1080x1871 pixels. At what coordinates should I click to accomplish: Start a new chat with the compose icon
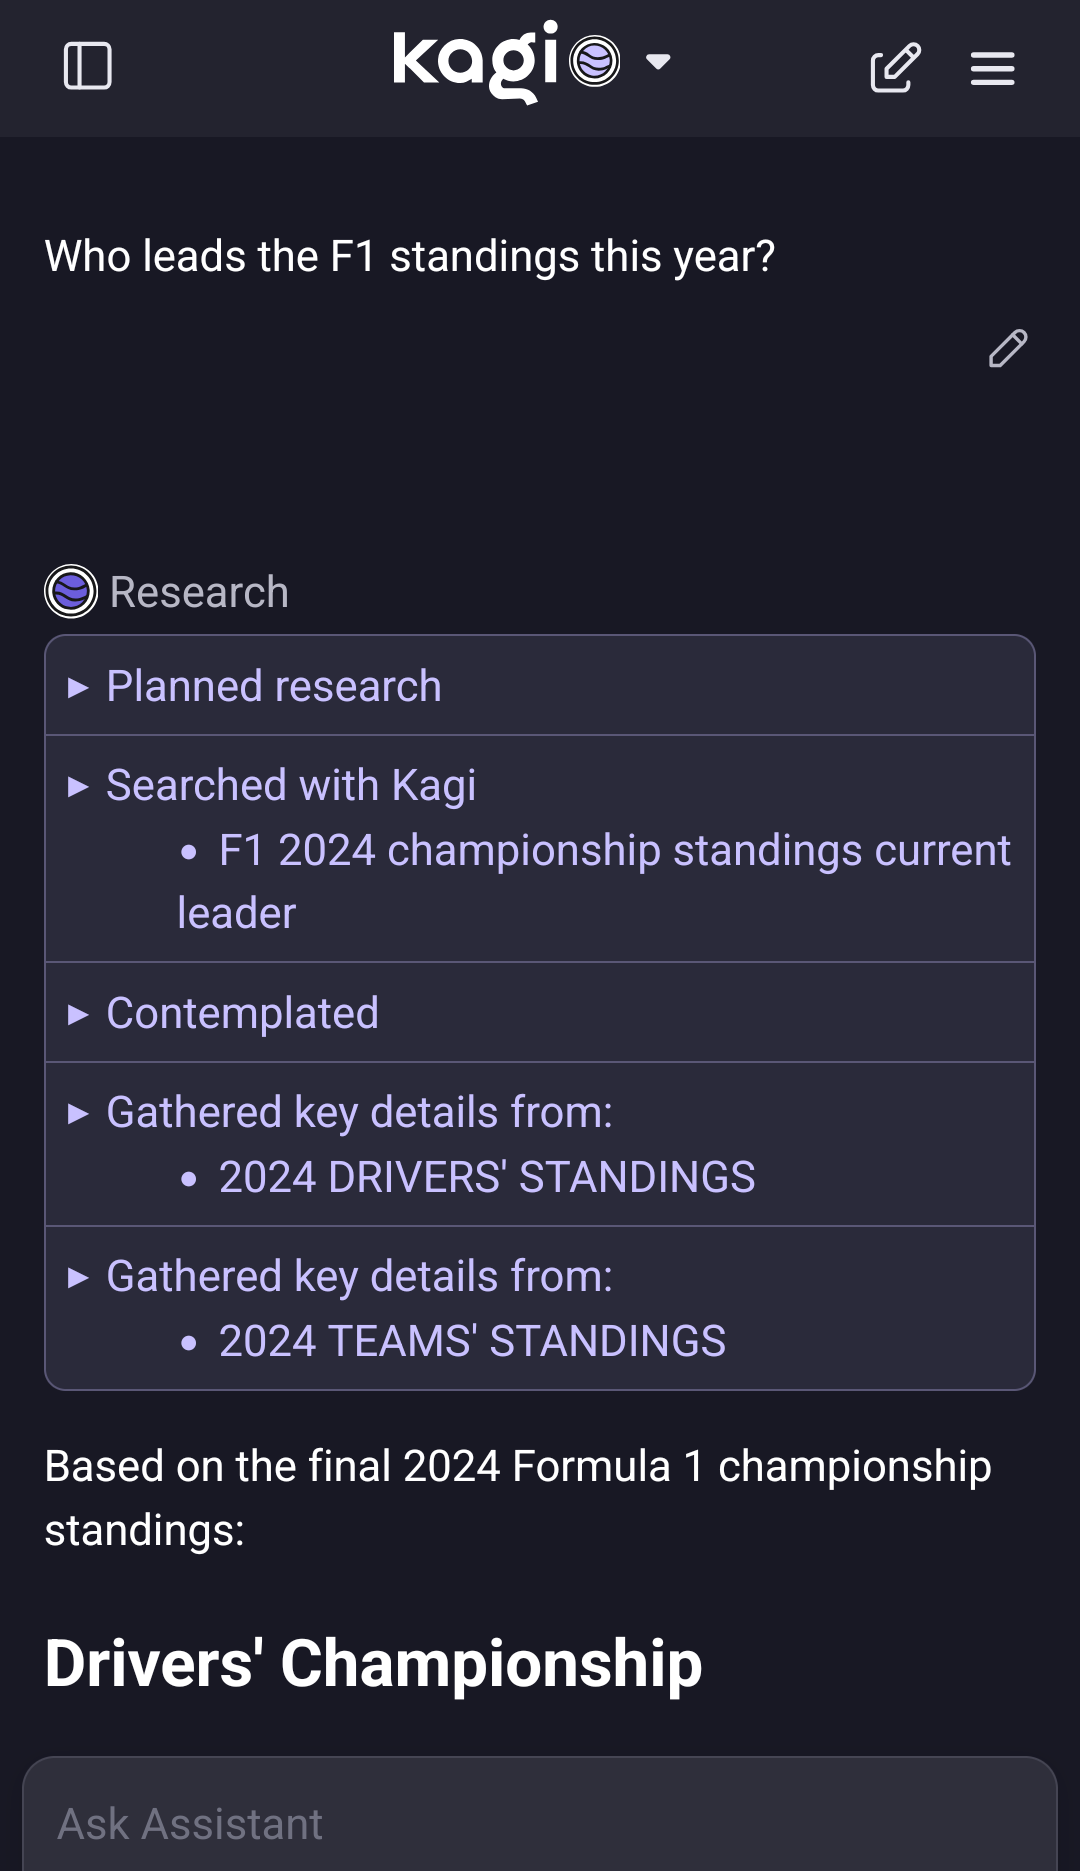[x=893, y=67]
